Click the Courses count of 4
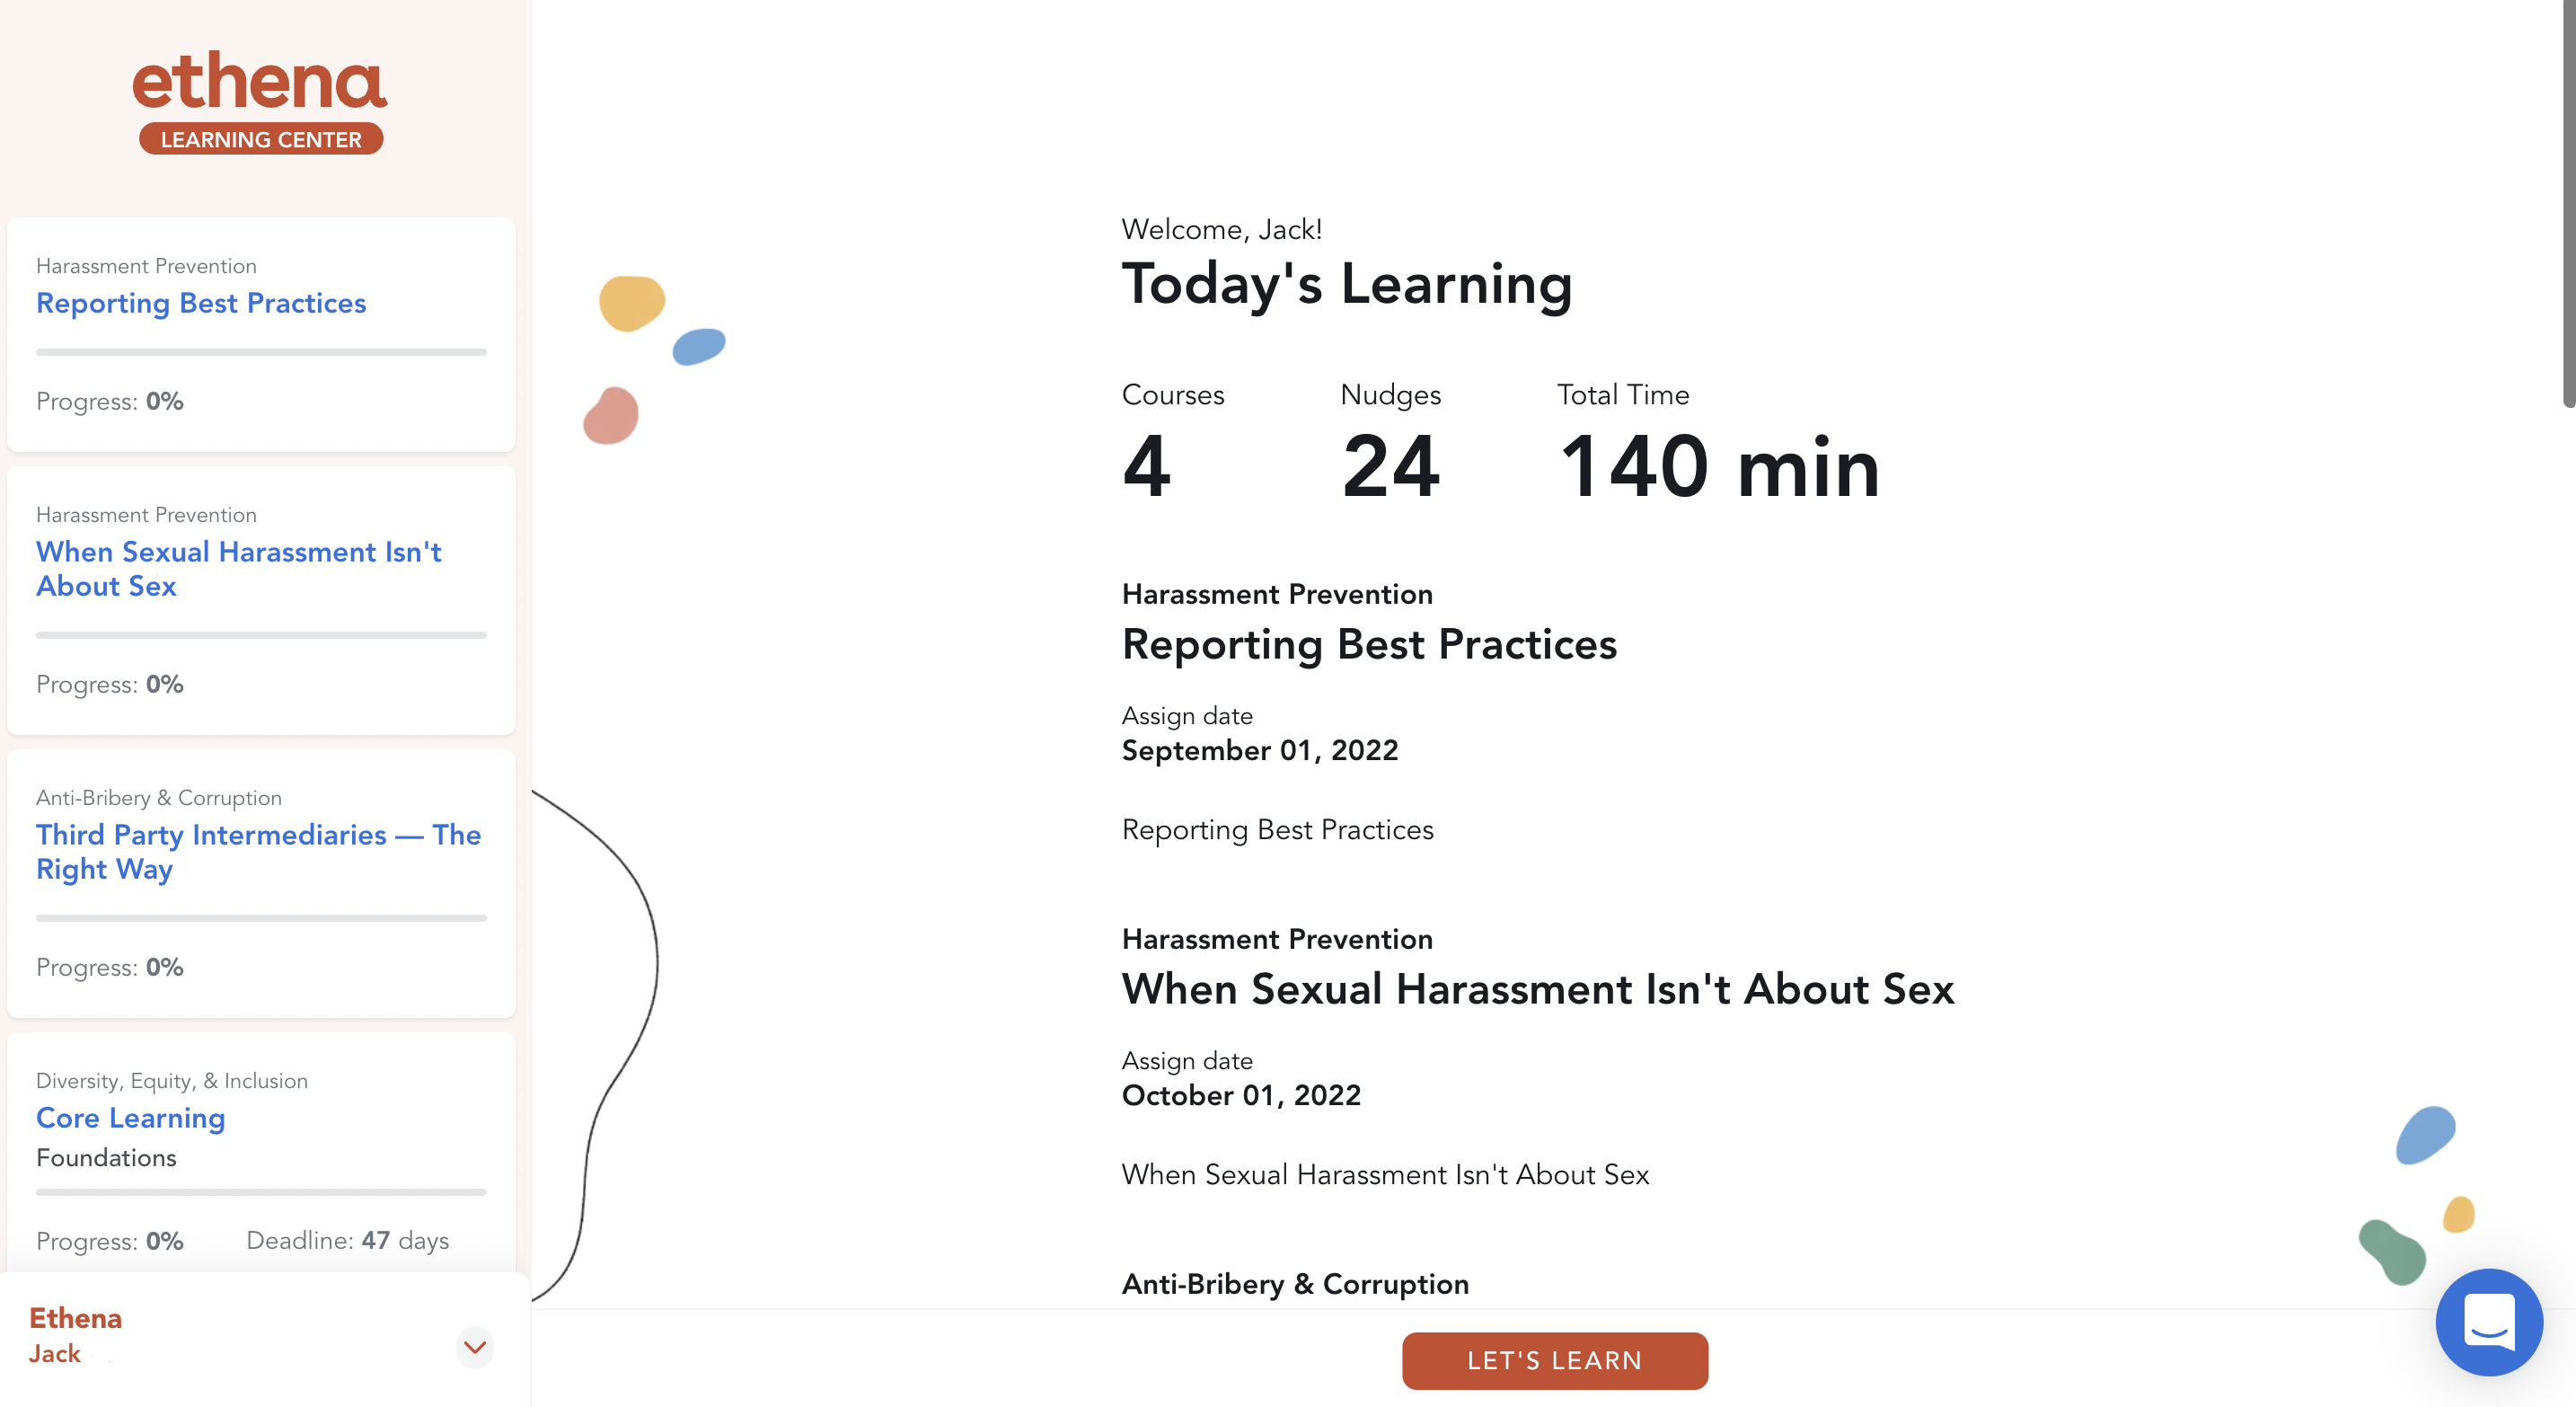This screenshot has height=1407, width=2576. point(1146,466)
